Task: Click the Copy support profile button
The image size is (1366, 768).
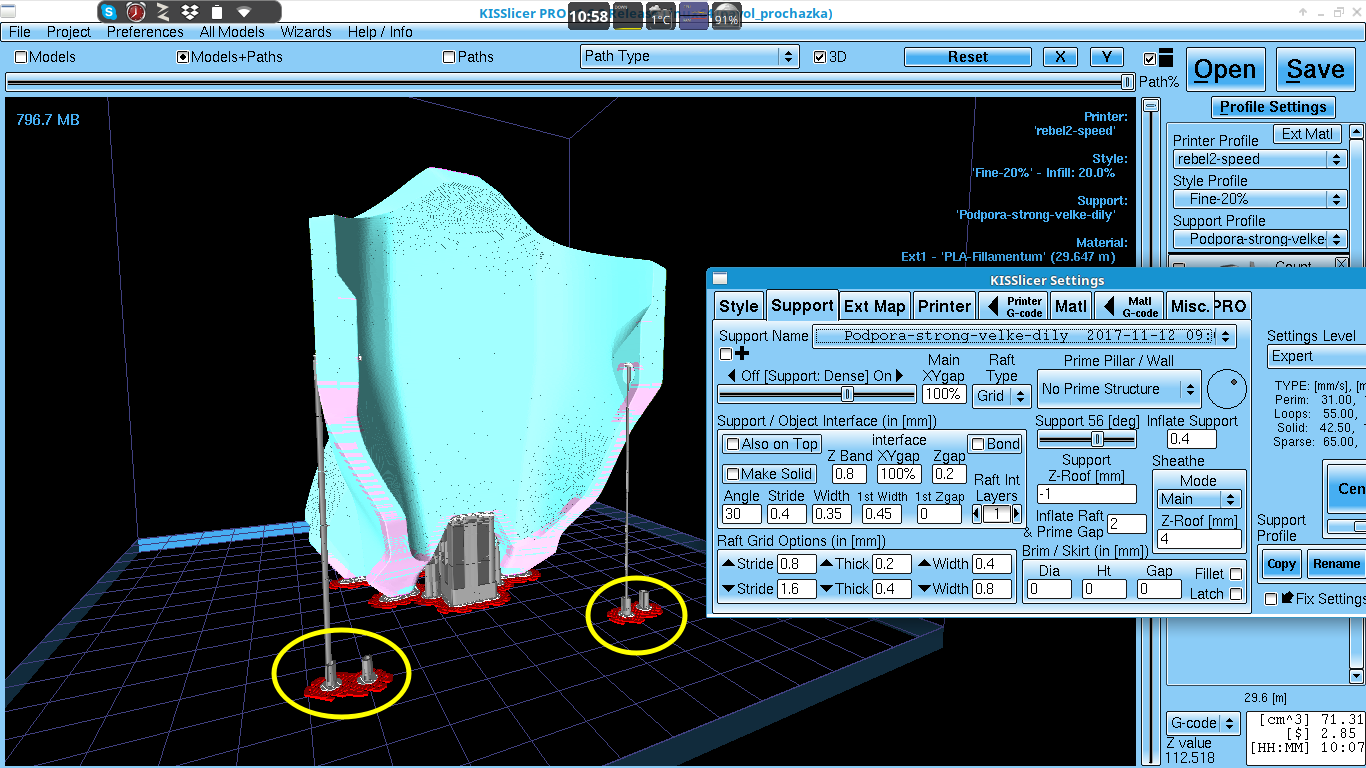Action: pyautogui.click(x=1281, y=564)
